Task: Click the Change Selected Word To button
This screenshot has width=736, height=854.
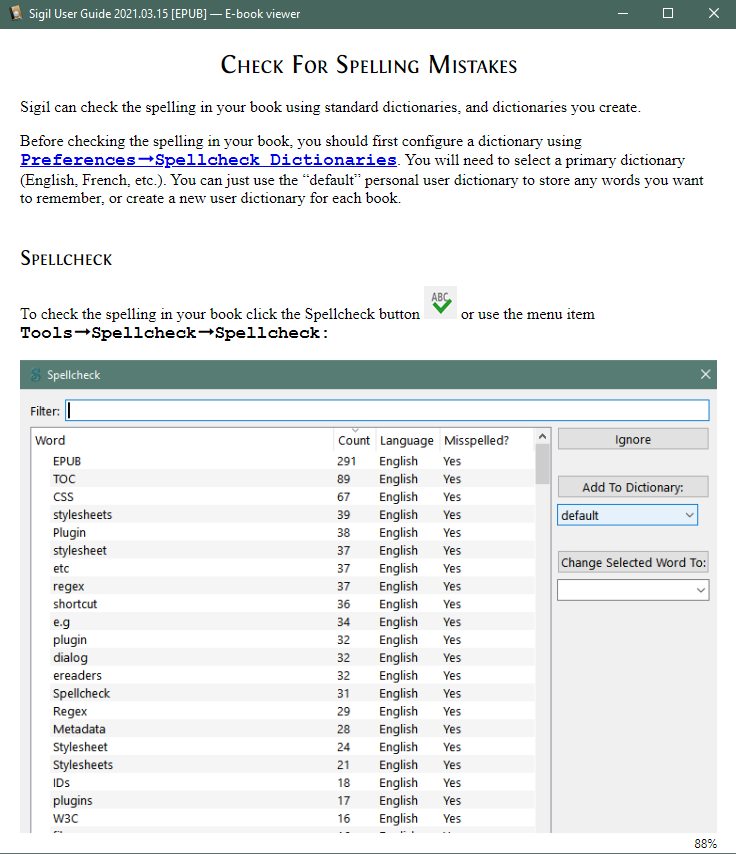Action: (633, 562)
